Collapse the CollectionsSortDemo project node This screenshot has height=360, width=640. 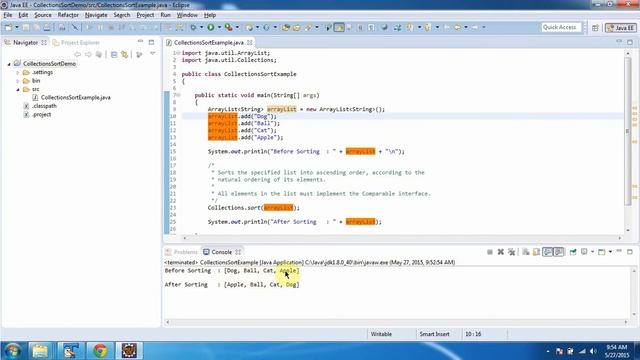point(9,64)
